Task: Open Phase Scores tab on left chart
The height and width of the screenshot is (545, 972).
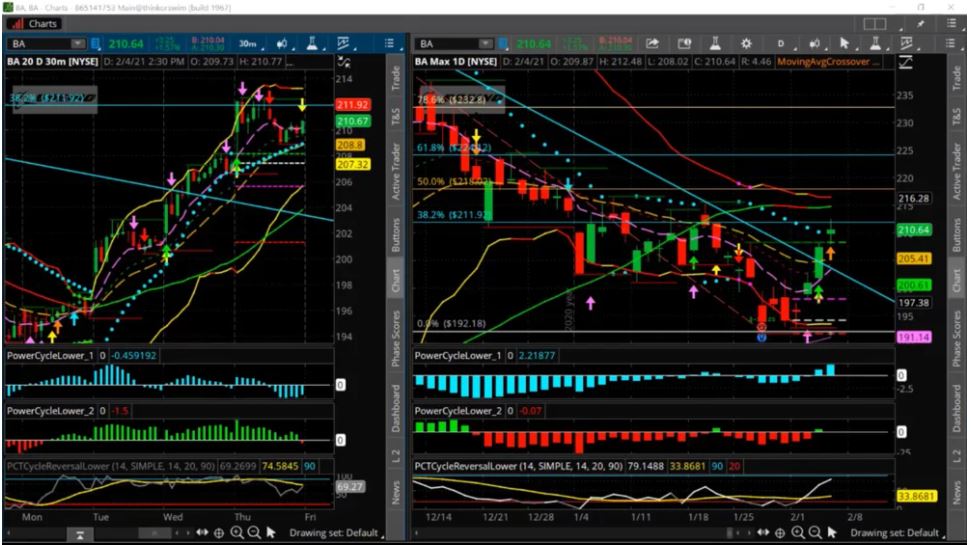Action: click(x=395, y=338)
